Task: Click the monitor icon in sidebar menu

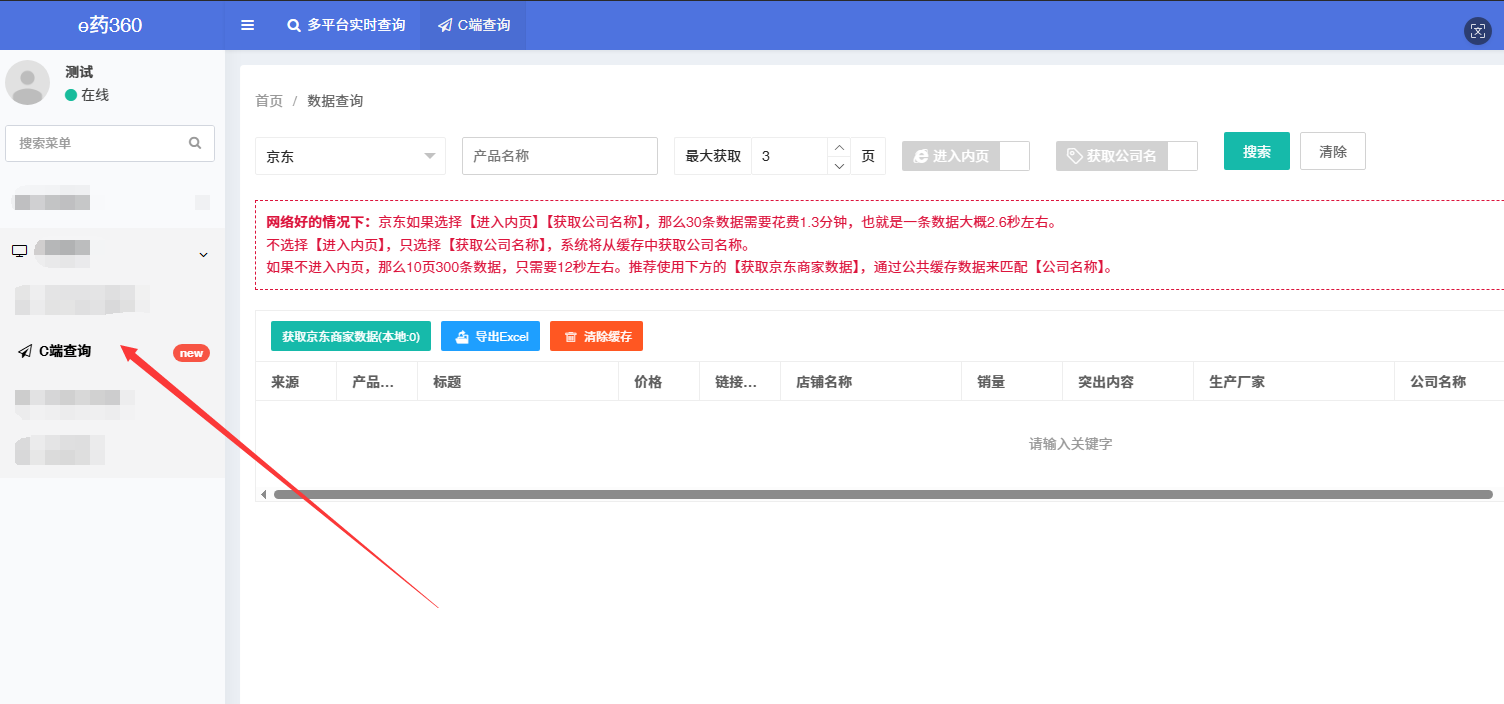Action: tap(19, 251)
